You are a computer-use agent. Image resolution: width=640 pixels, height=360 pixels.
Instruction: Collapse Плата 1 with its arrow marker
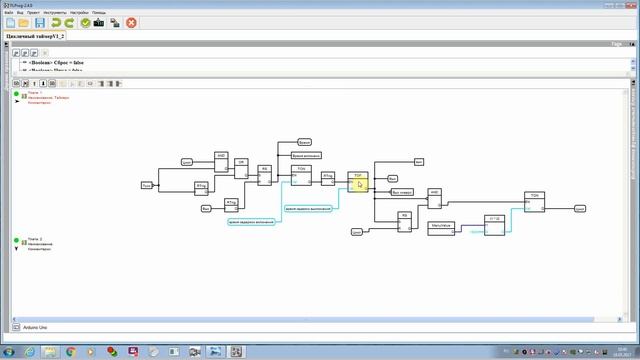(17, 101)
